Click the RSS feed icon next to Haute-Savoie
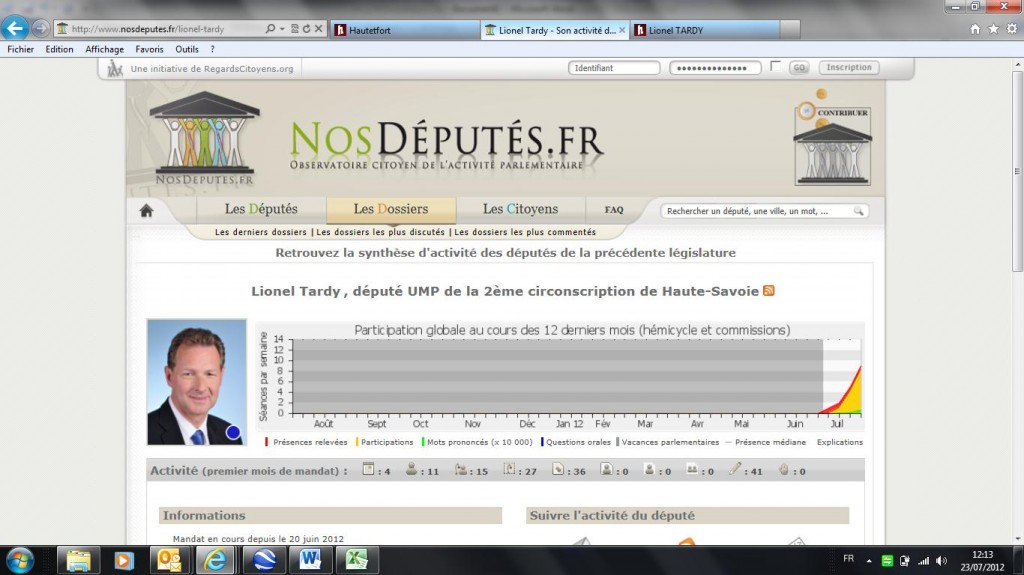Image resolution: width=1024 pixels, height=575 pixels. [769, 291]
